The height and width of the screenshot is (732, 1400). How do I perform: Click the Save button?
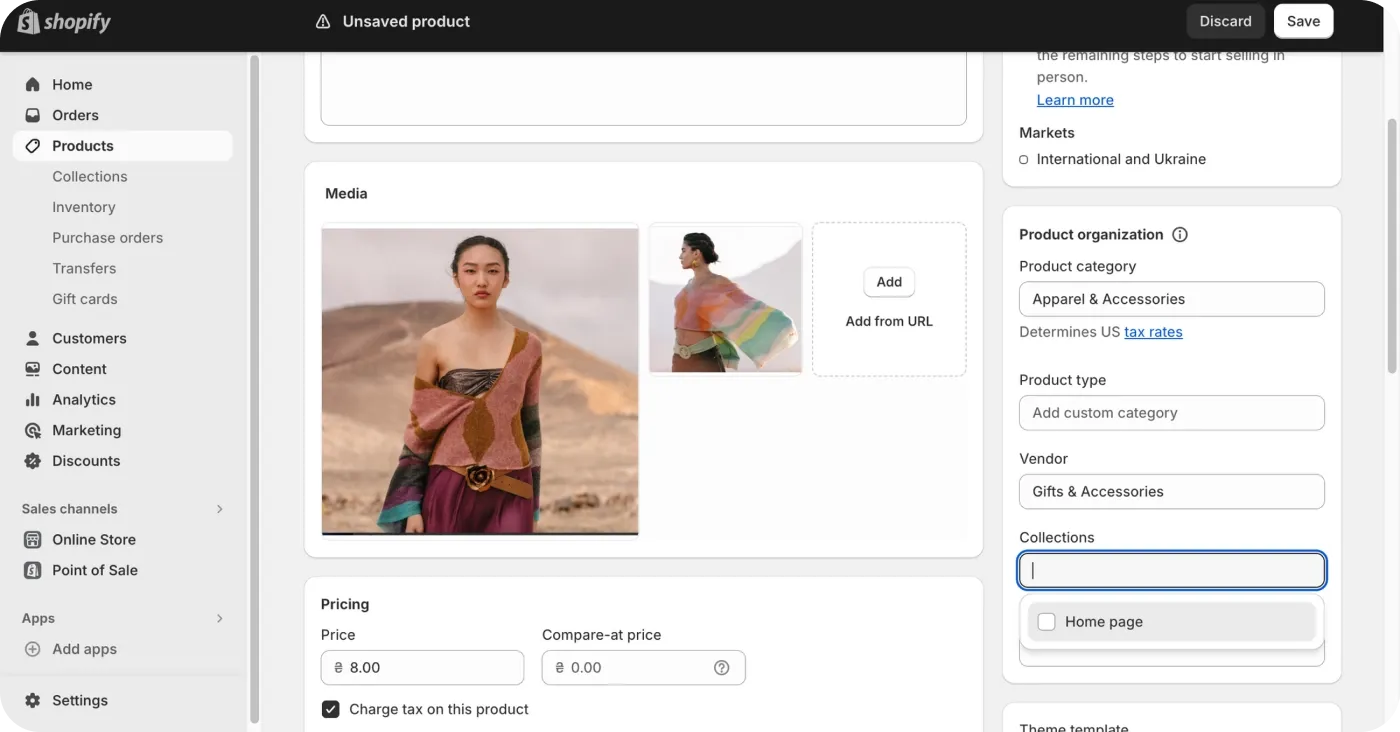click(x=1303, y=21)
